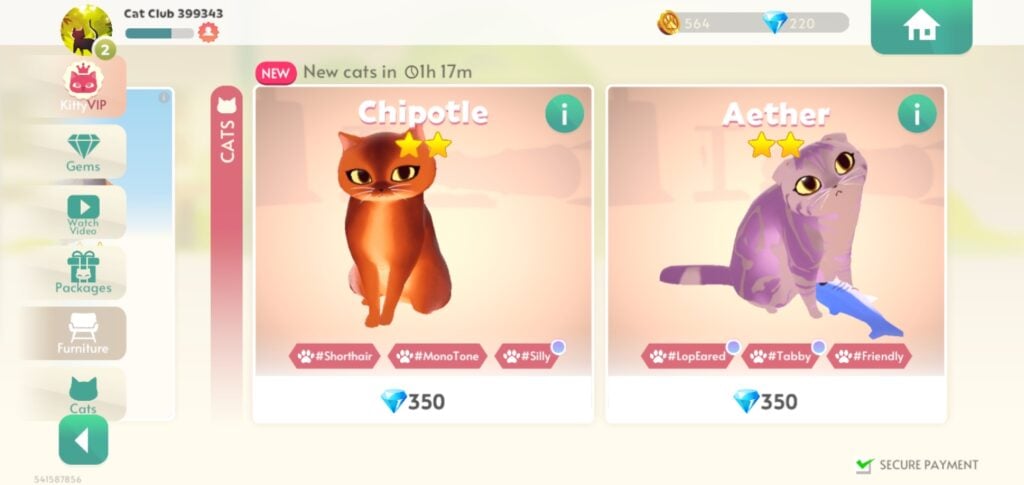Image resolution: width=1024 pixels, height=485 pixels.
Task: Tap the player profile avatar
Action: 86,29
